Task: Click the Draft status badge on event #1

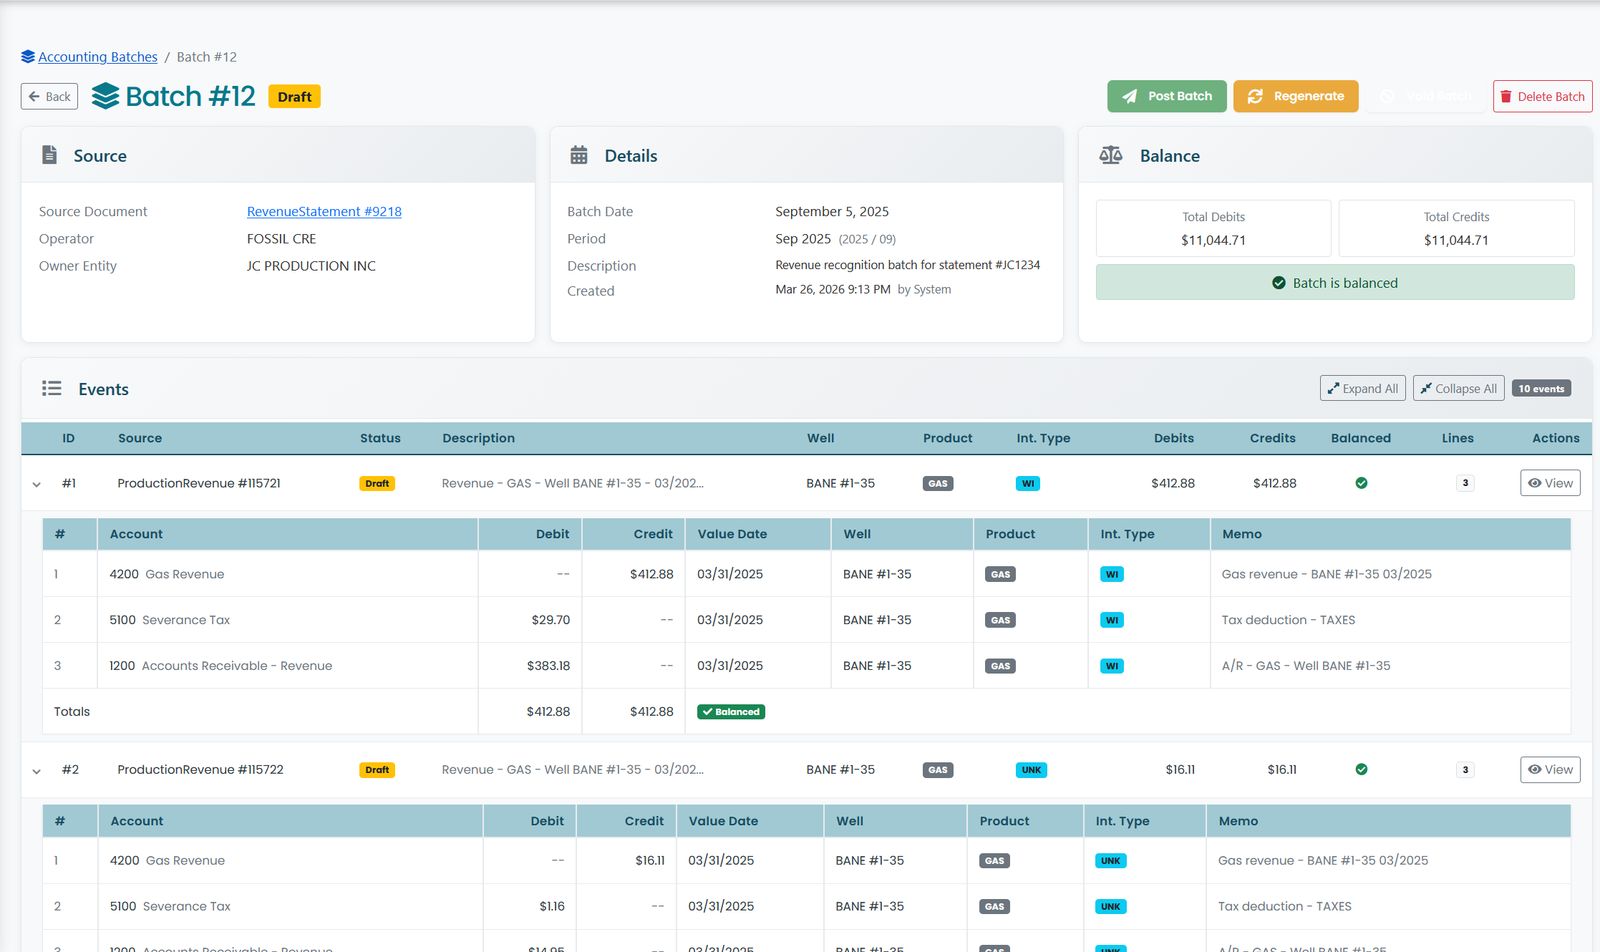Action: pyautogui.click(x=377, y=483)
